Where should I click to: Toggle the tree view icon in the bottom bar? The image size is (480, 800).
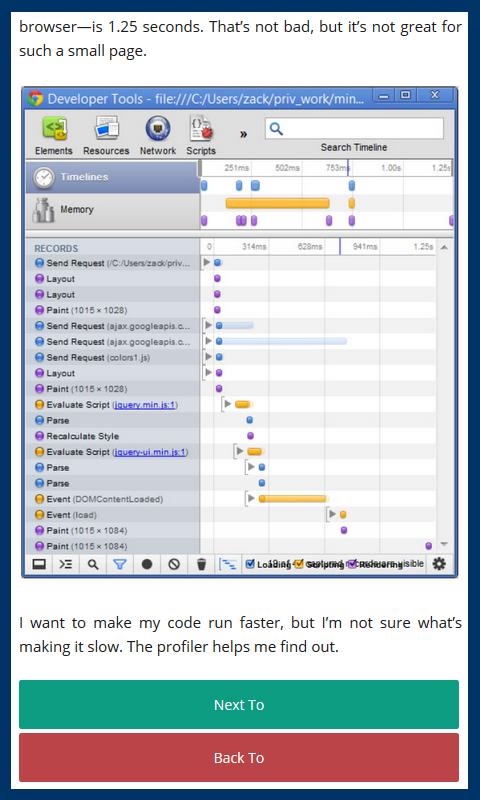pyautogui.click(x=228, y=564)
